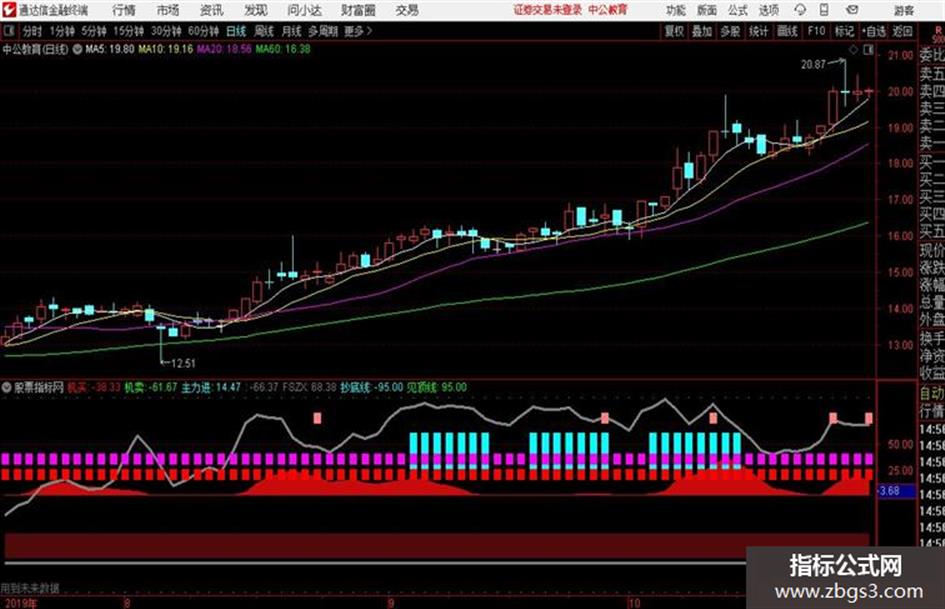Open the 发现 menu
The height and width of the screenshot is (609, 945).
tap(255, 10)
